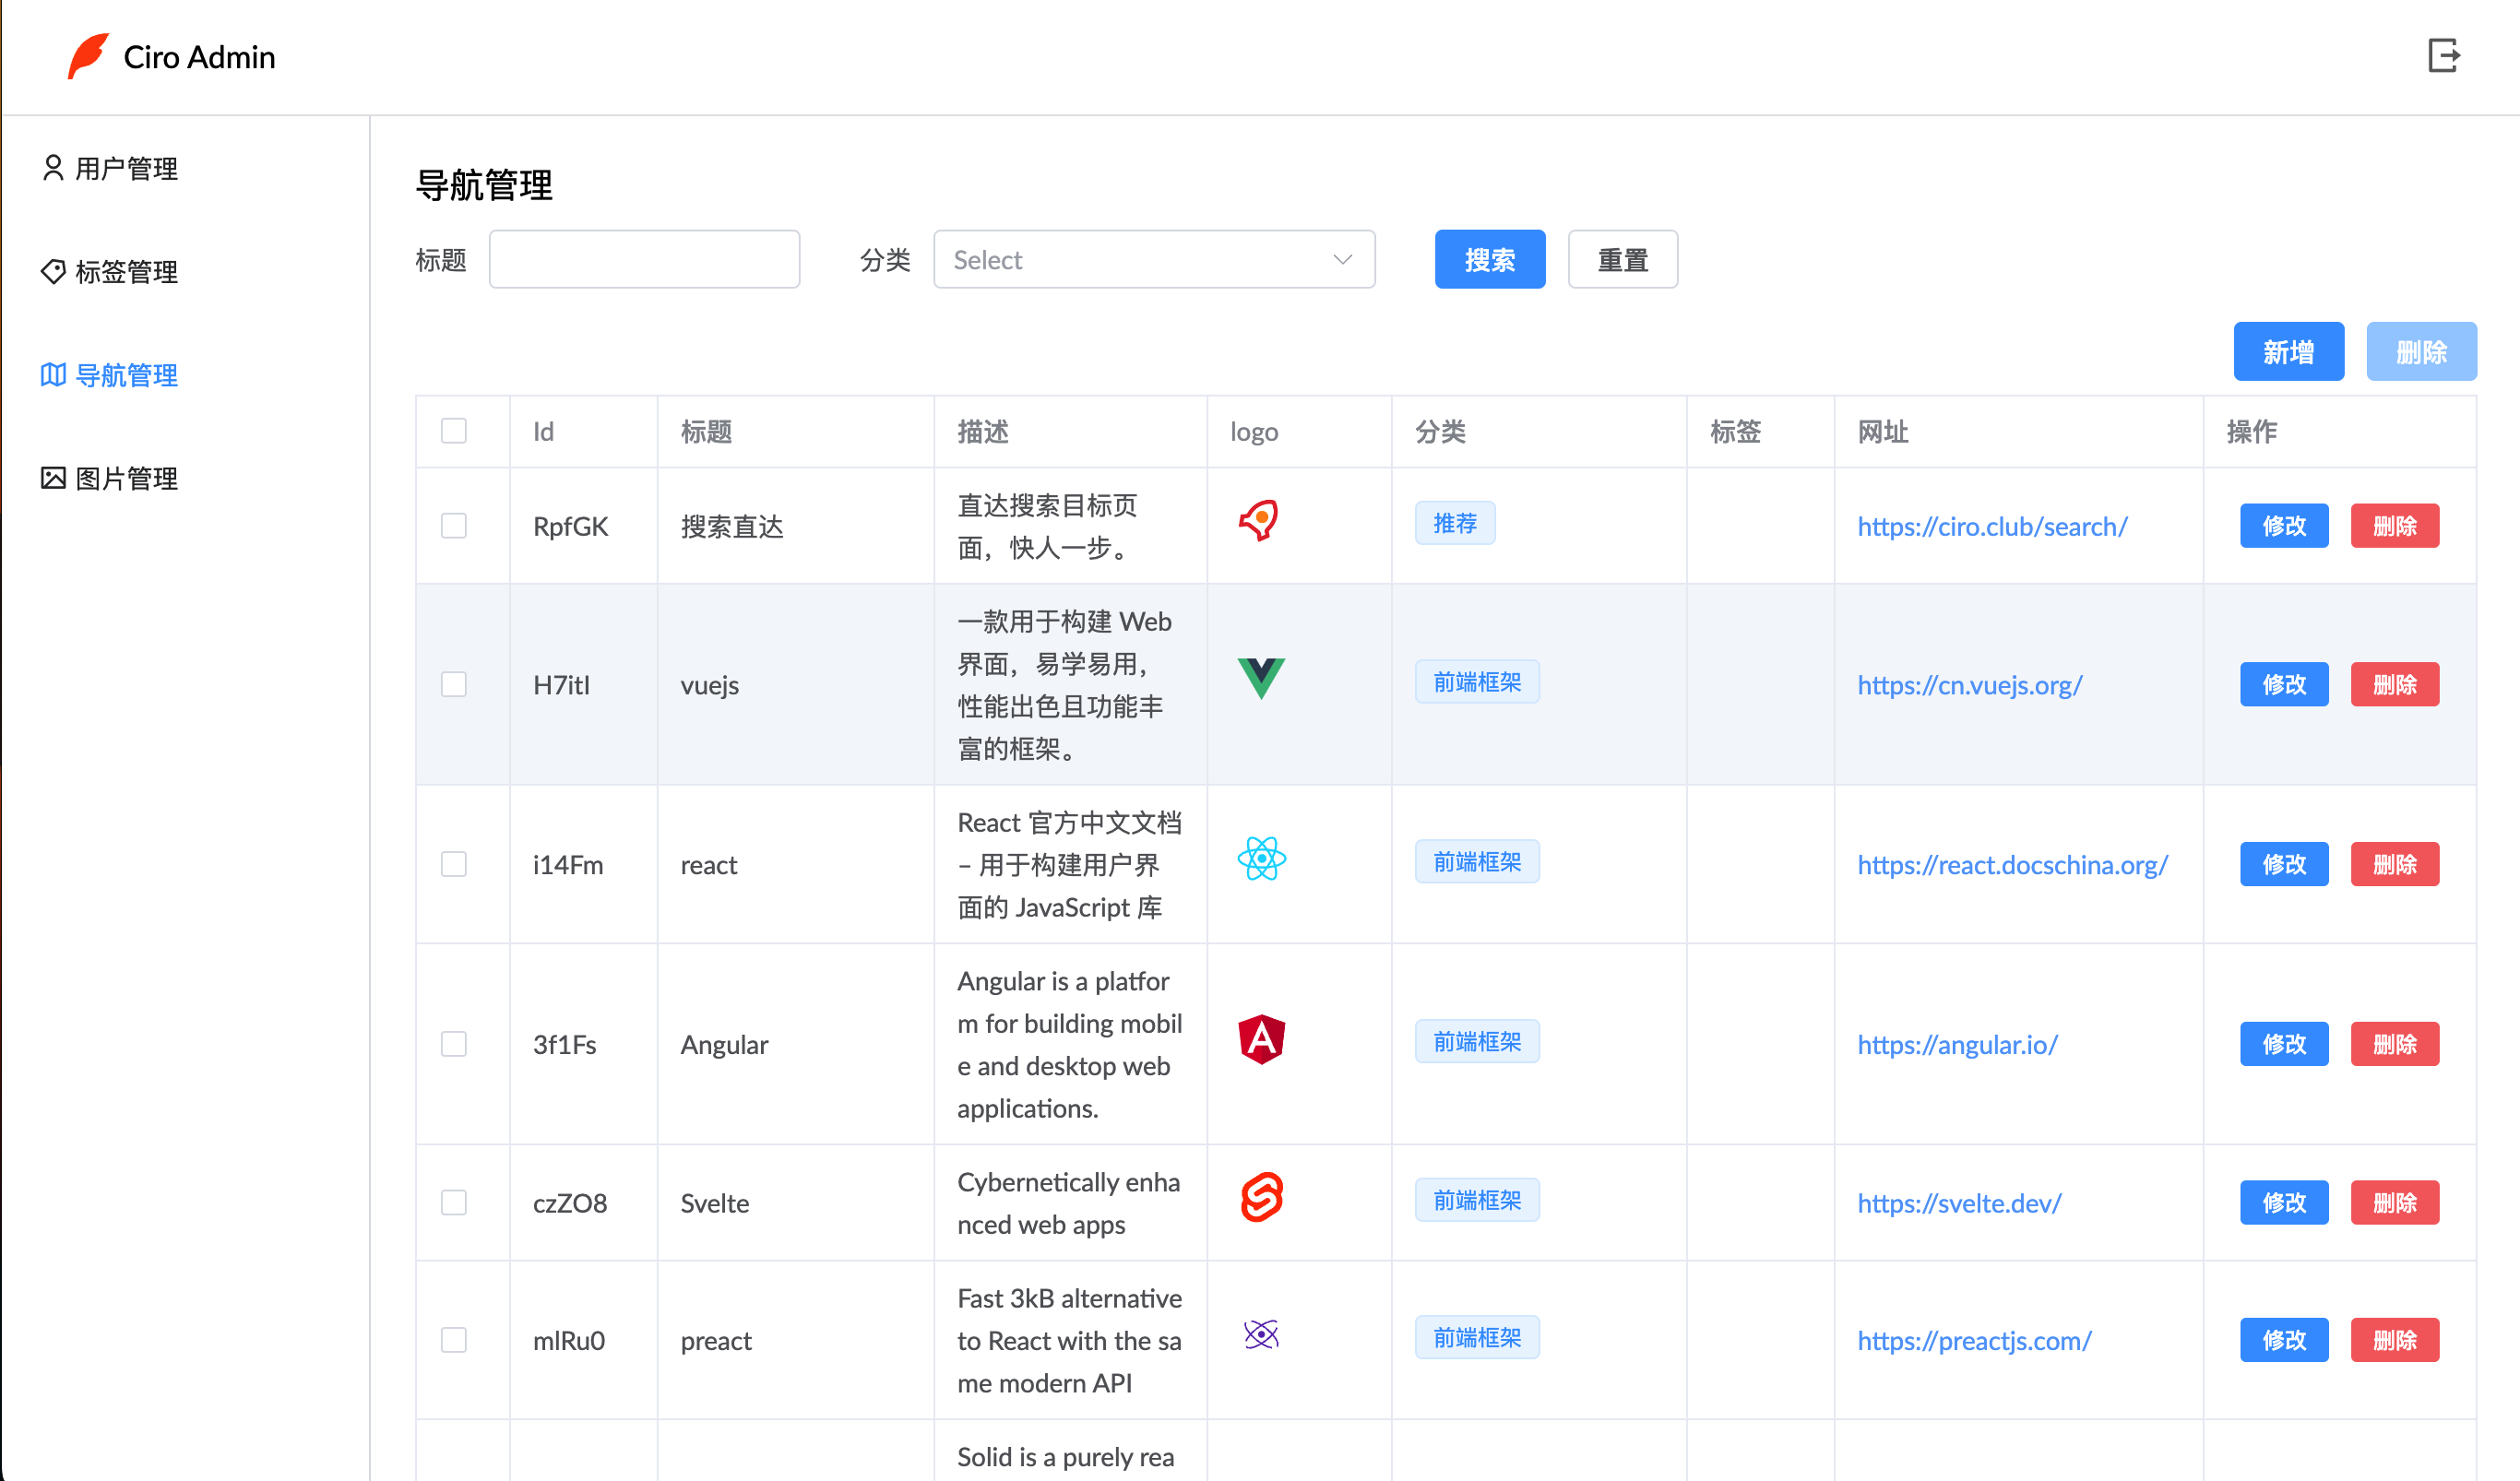This screenshot has height=1481, width=2520.
Task: Click the 前端框架 tag in the vuejs row
Action: point(1477,682)
